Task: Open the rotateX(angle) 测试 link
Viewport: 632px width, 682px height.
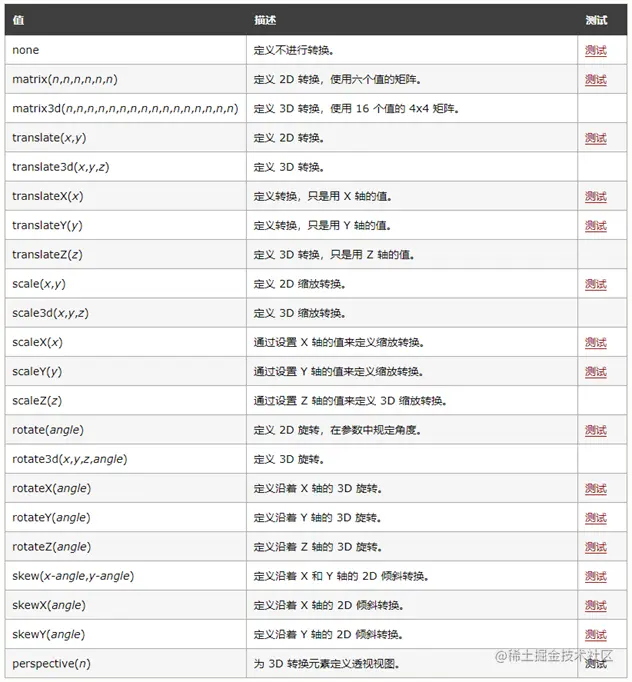Action: [x=596, y=489]
